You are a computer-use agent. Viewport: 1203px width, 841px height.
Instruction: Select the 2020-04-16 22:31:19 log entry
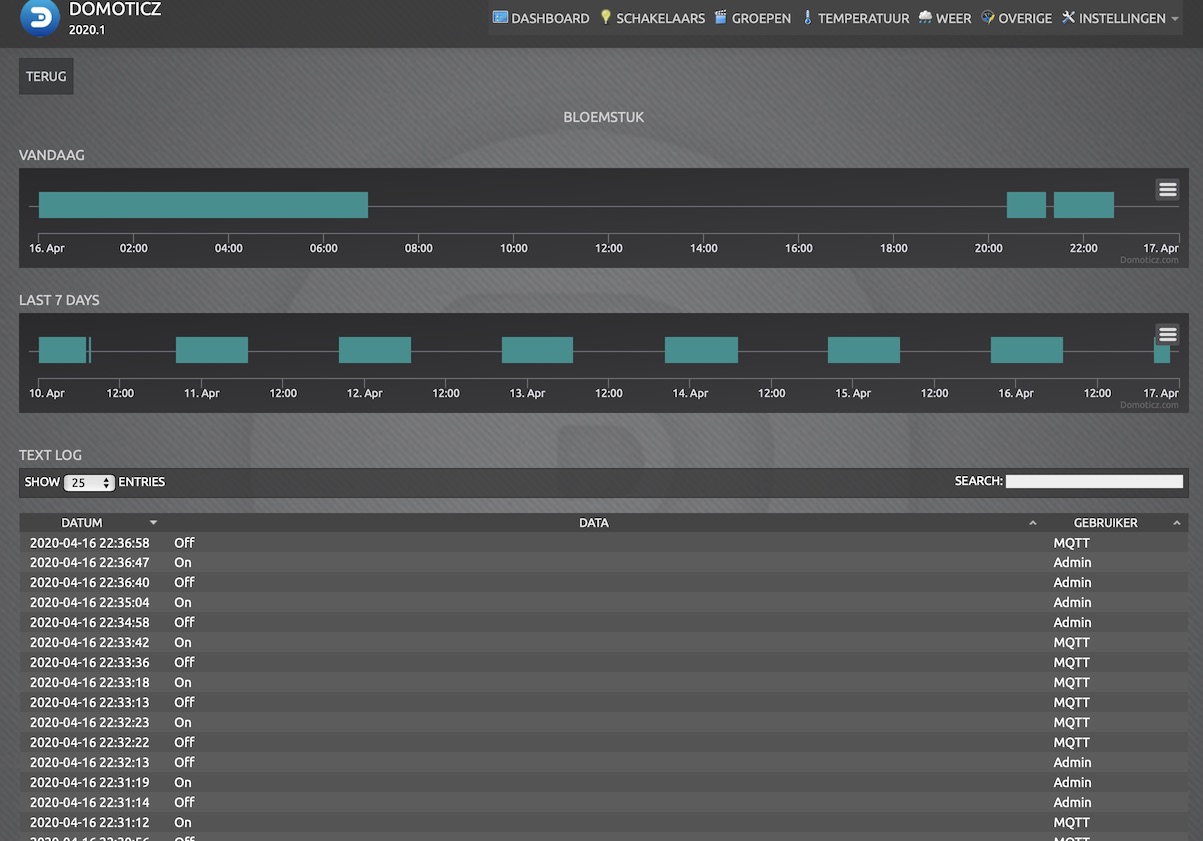[x=603, y=782]
